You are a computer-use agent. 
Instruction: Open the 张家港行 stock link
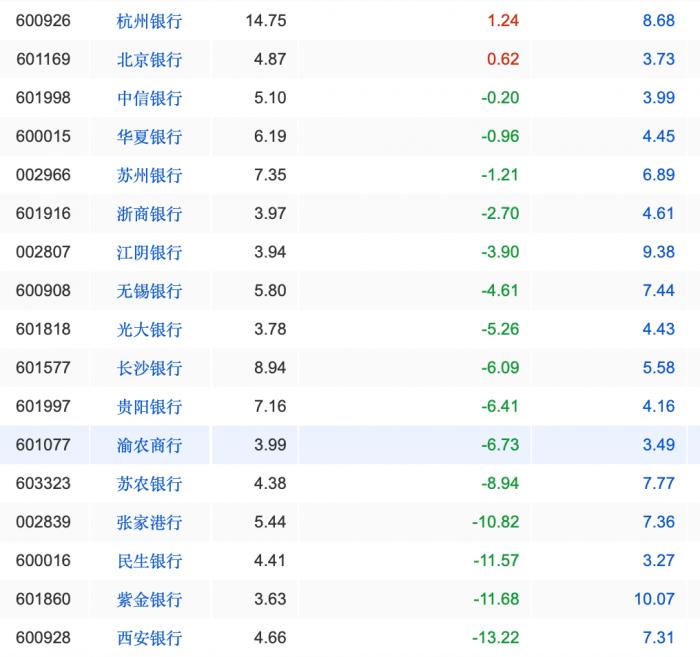point(149,522)
